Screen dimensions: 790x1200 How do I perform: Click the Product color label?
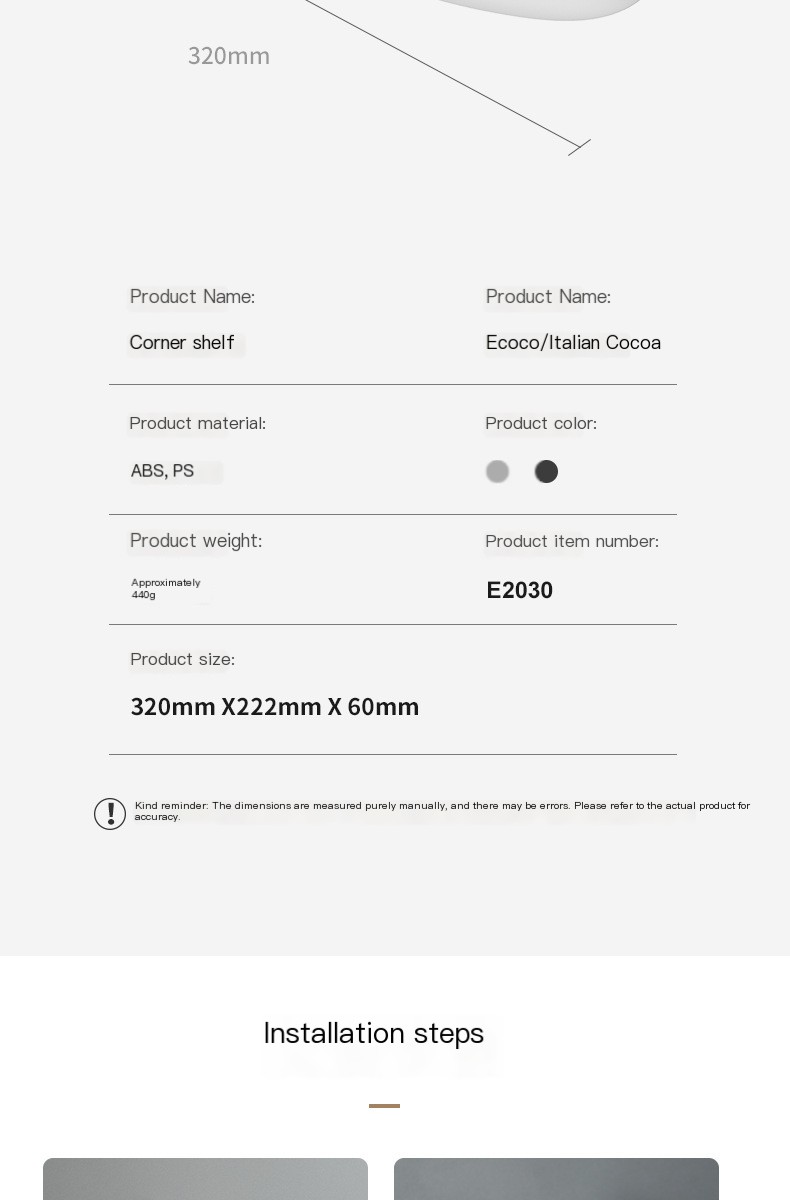(541, 423)
